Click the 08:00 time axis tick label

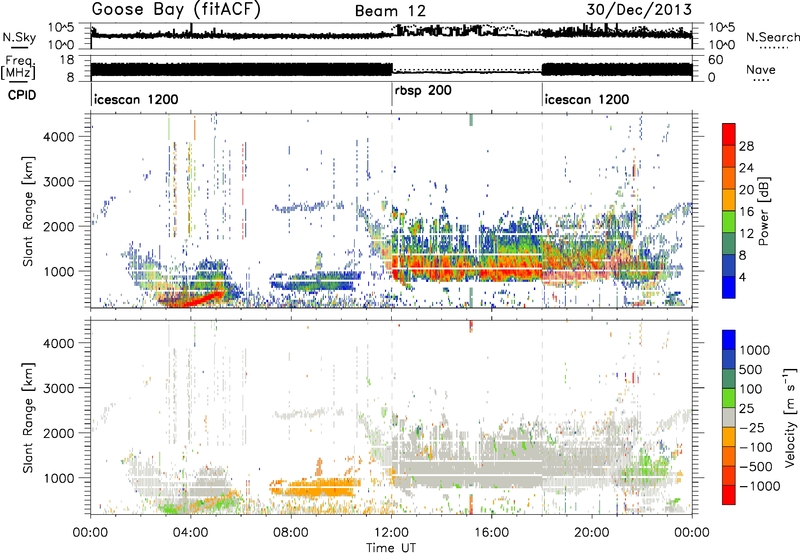click(x=291, y=533)
